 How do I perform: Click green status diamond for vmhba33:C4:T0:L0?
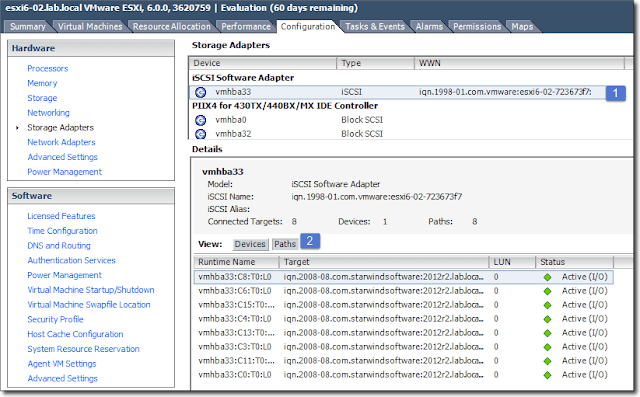coord(547,319)
